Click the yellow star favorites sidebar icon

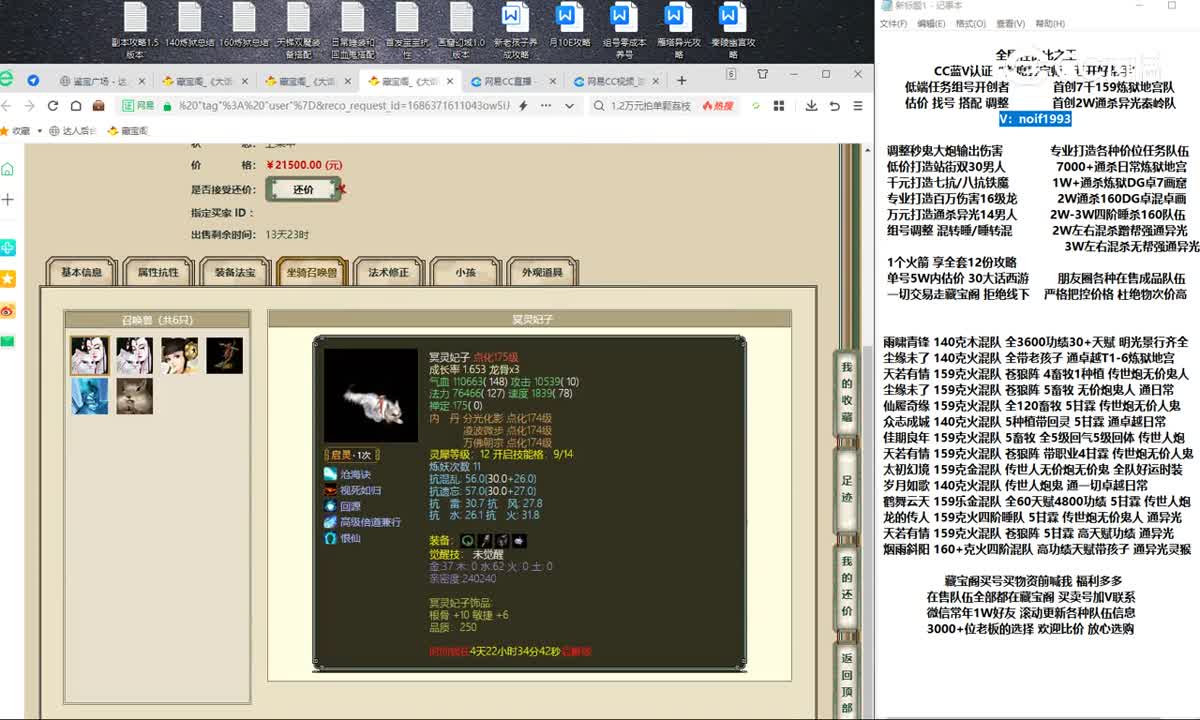point(8,278)
